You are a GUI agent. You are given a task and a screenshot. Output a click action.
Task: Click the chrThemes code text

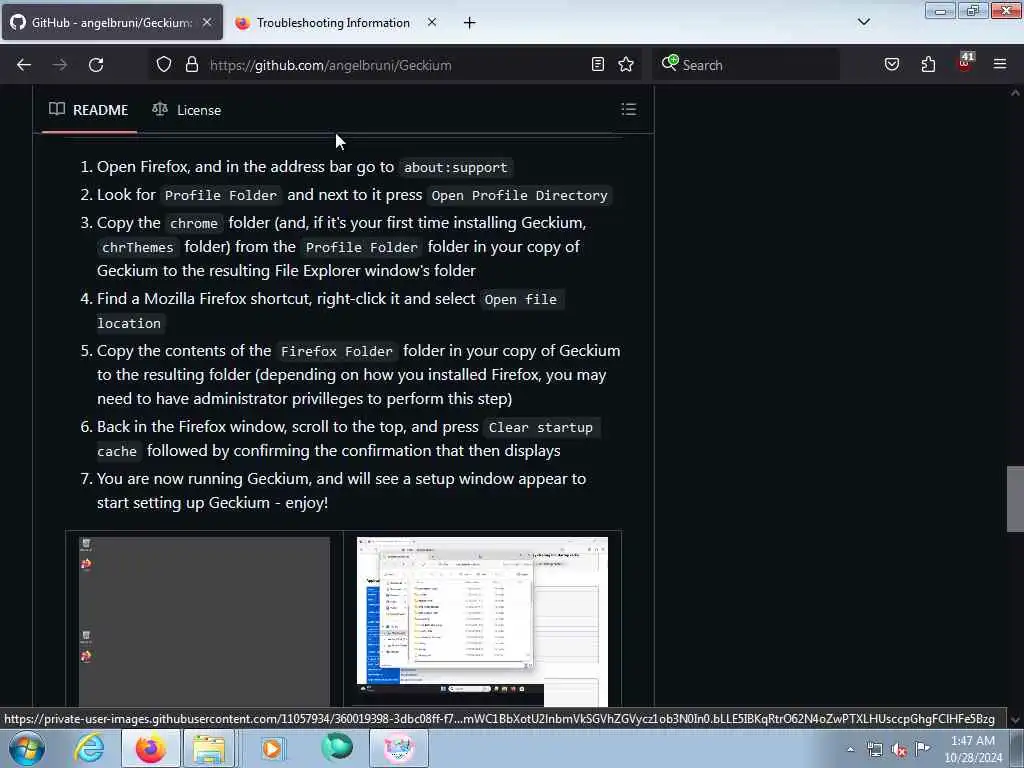[x=137, y=248]
